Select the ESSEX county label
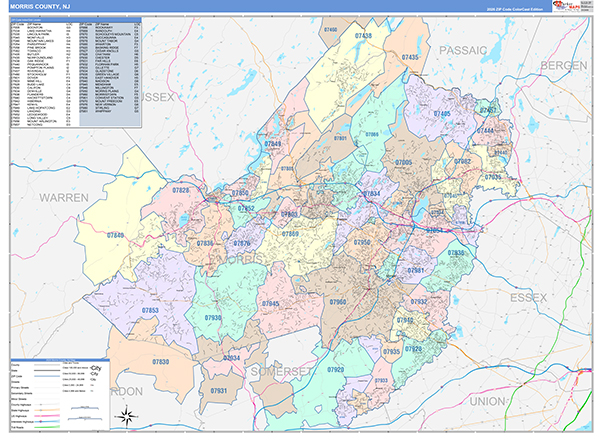This screenshot has width=600, height=440. pyautogui.click(x=528, y=298)
